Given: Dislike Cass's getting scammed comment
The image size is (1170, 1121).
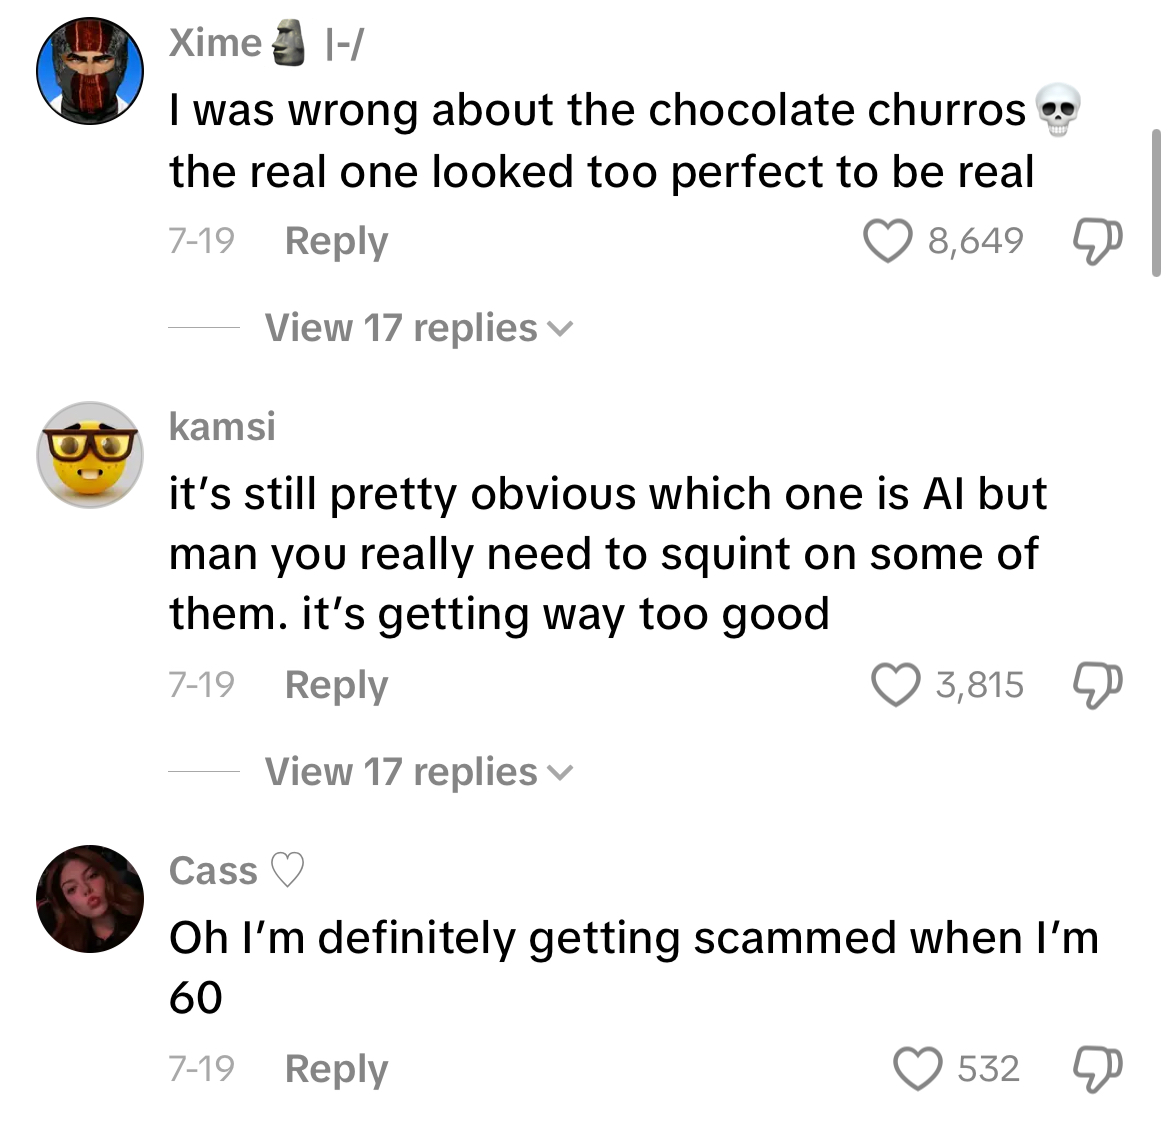Looking at the screenshot, I should click(1097, 1068).
